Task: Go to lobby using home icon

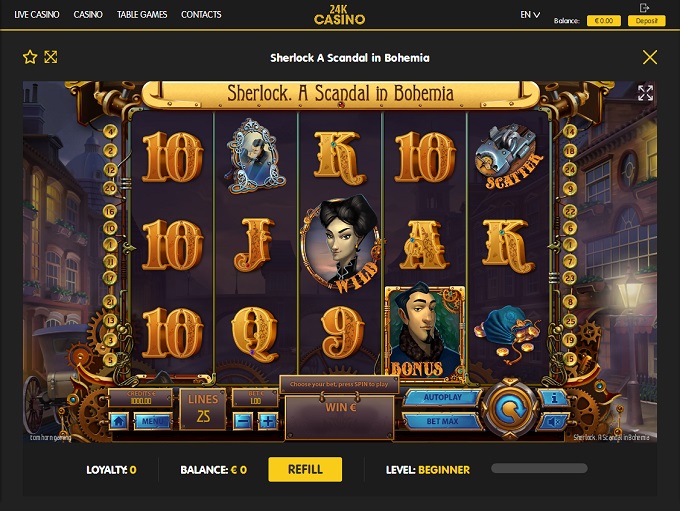Action: [119, 421]
